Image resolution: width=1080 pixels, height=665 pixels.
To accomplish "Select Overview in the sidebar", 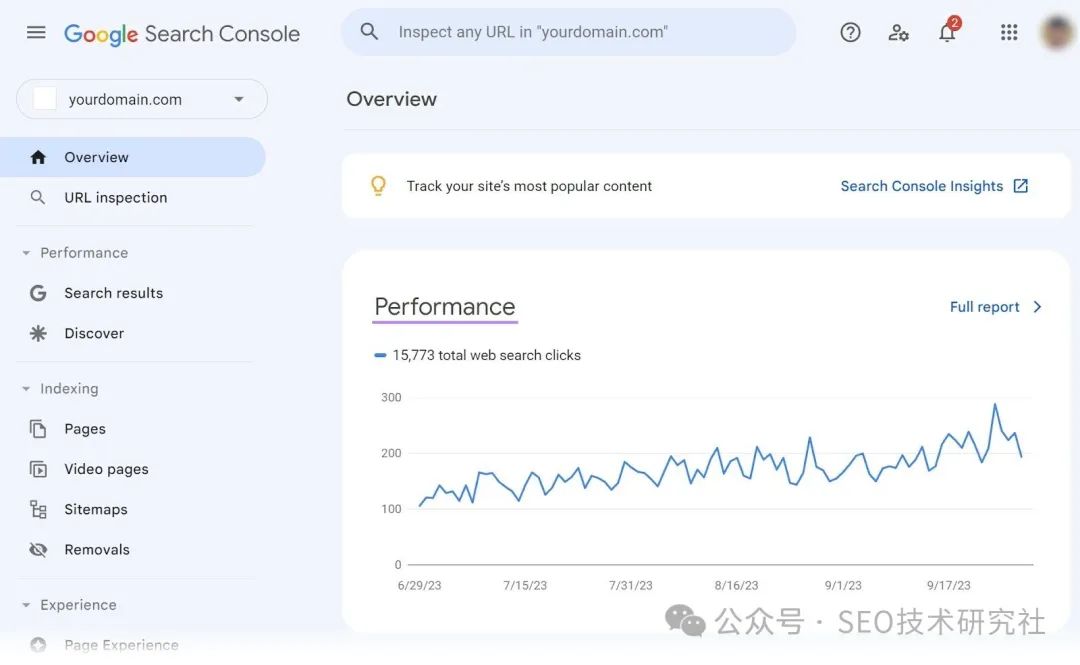I will 96,157.
